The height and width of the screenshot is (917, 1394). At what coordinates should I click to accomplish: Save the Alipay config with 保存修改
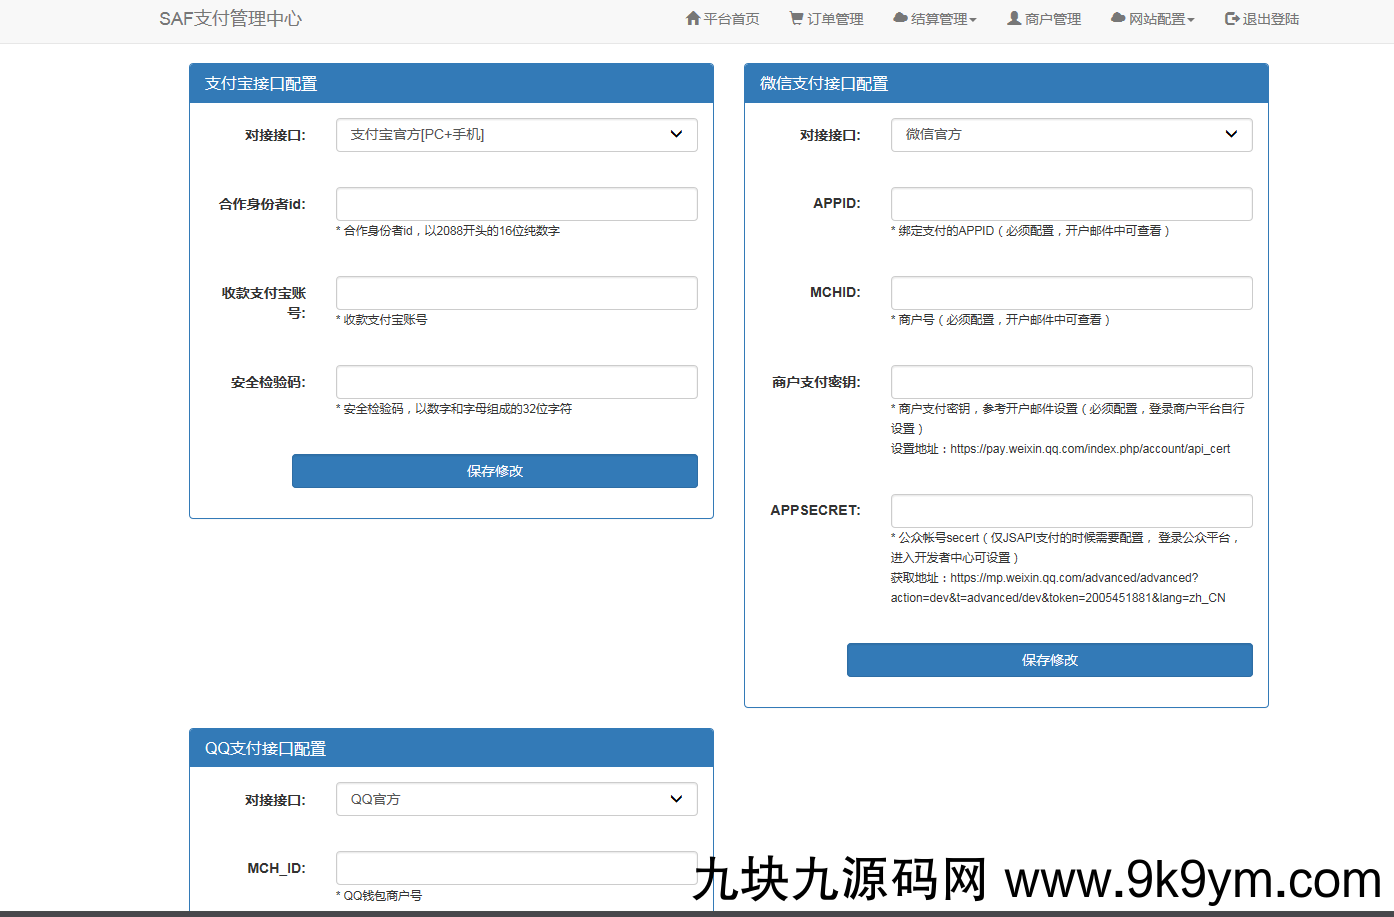[x=494, y=471]
